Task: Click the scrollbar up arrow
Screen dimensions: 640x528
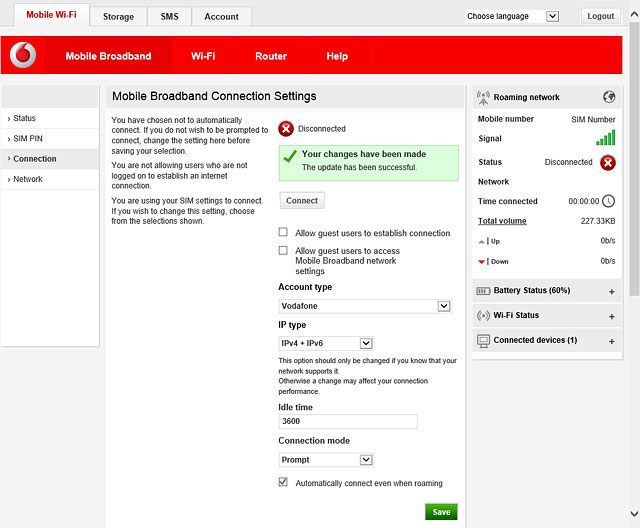Action: (634, 15)
